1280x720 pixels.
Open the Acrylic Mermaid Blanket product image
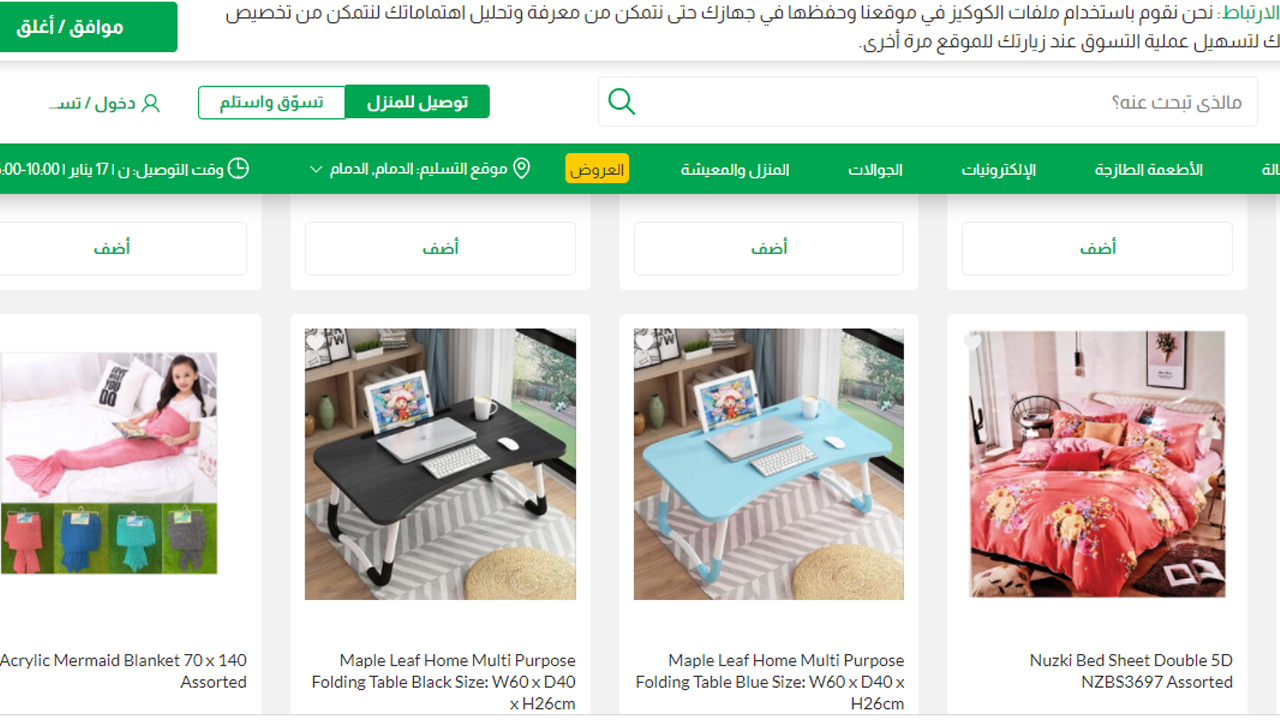[x=108, y=463]
